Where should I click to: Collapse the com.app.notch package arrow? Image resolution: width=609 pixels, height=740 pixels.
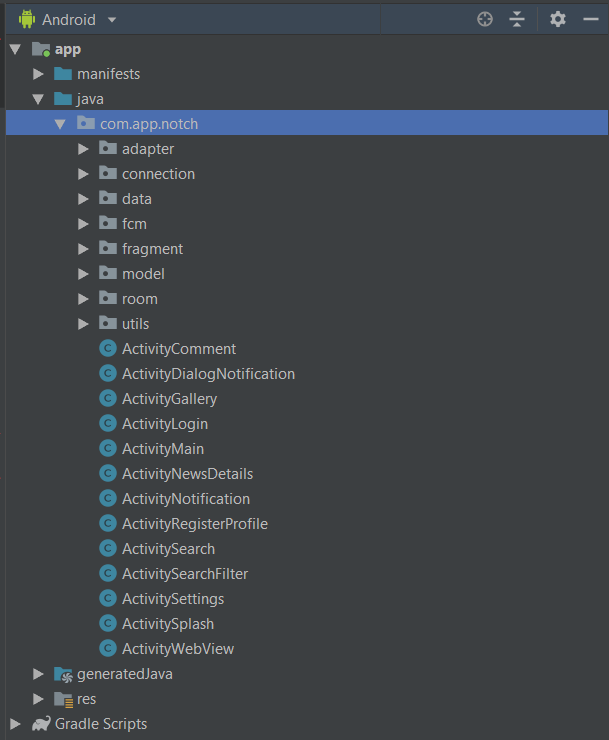pyautogui.click(x=60, y=124)
